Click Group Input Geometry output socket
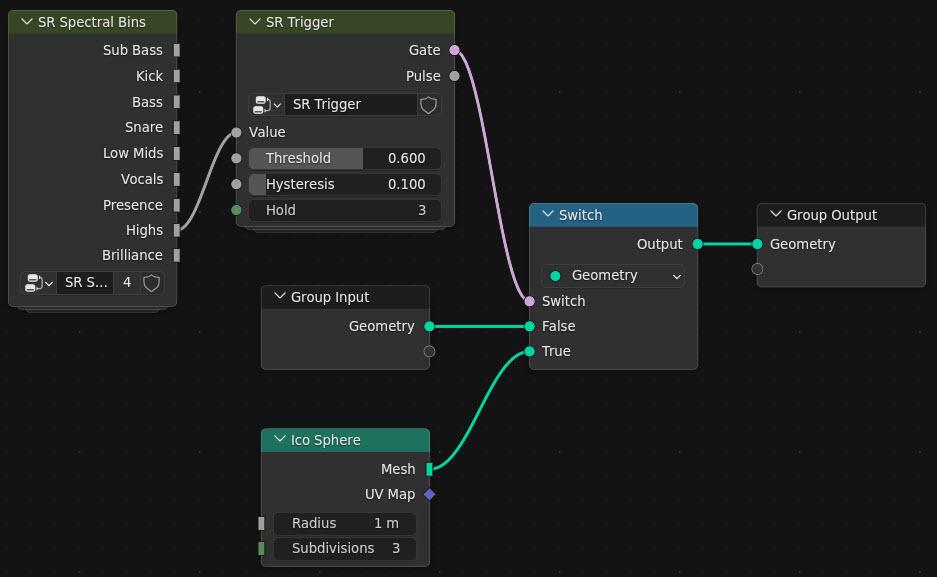Image resolution: width=937 pixels, height=577 pixels. 429,326
